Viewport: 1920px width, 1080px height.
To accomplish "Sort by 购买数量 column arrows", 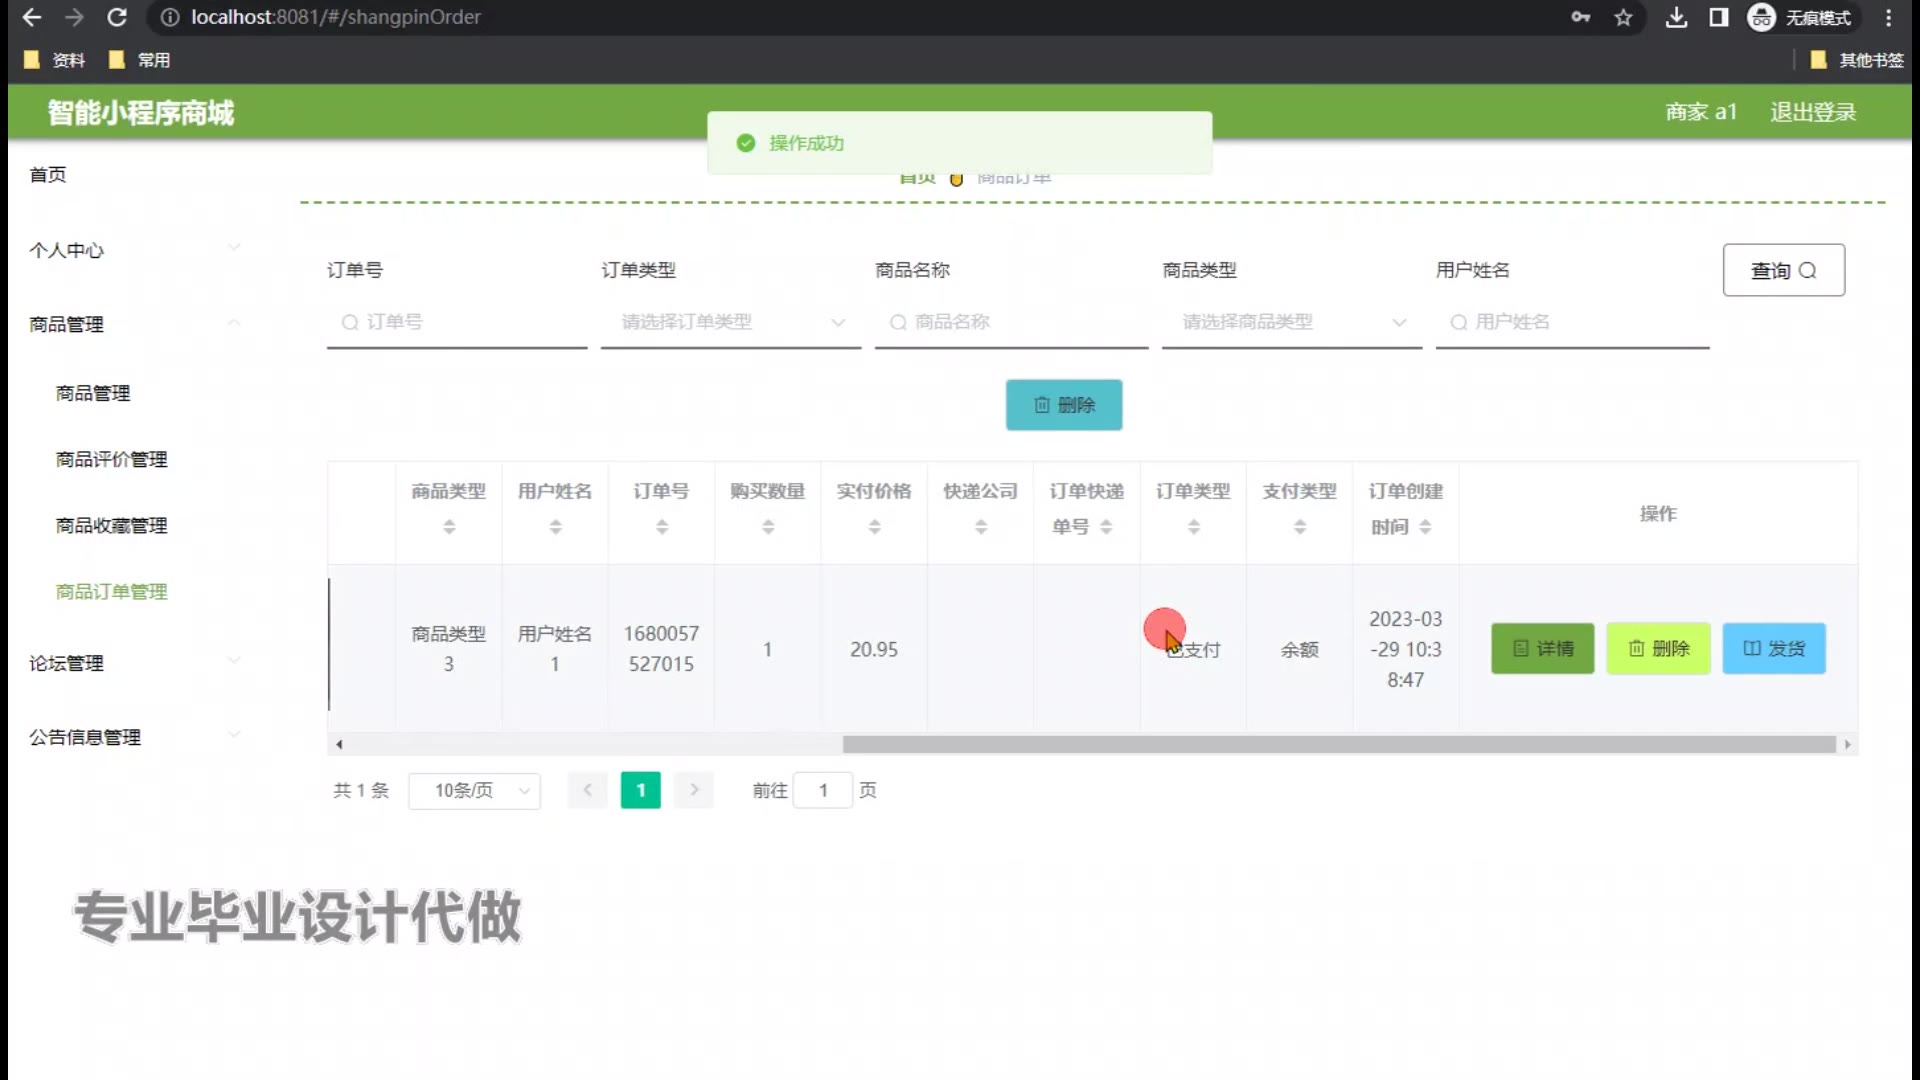I will (x=768, y=526).
